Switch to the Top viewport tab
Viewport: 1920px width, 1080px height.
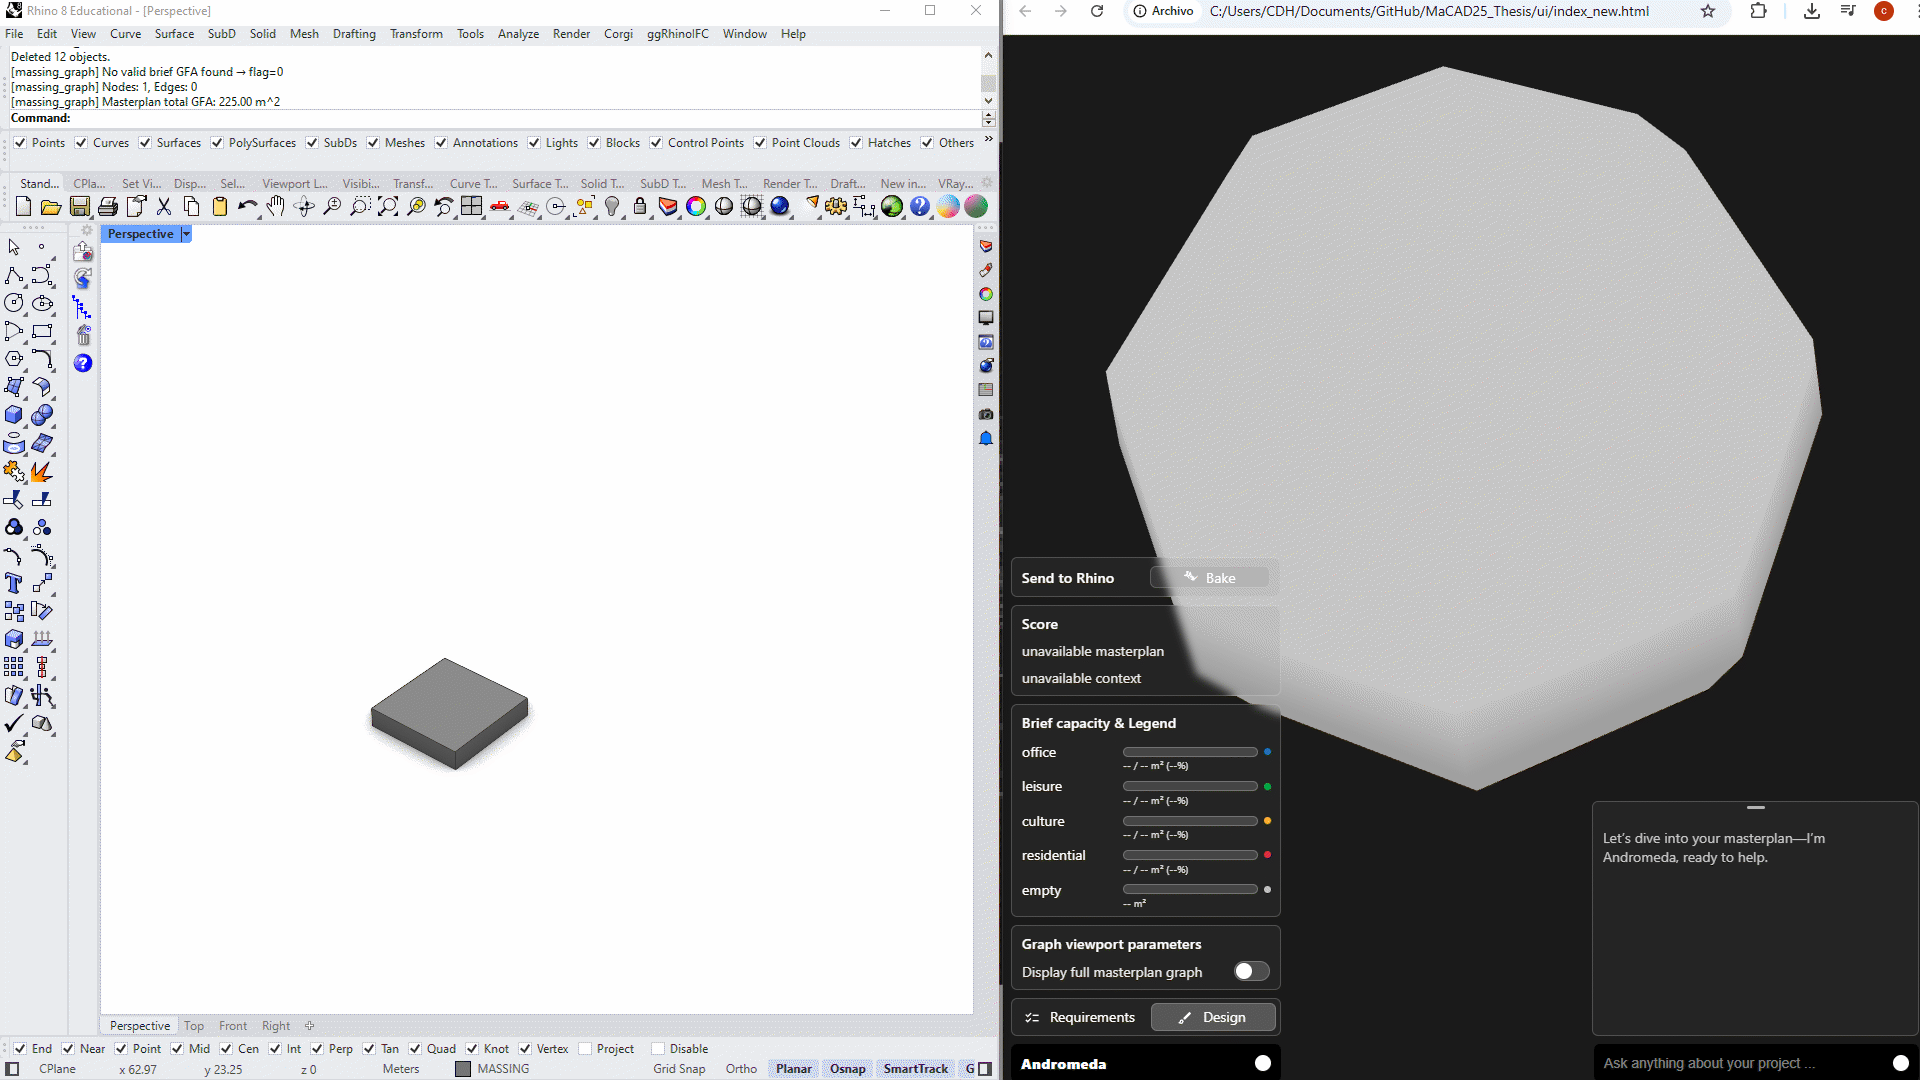click(x=194, y=1026)
